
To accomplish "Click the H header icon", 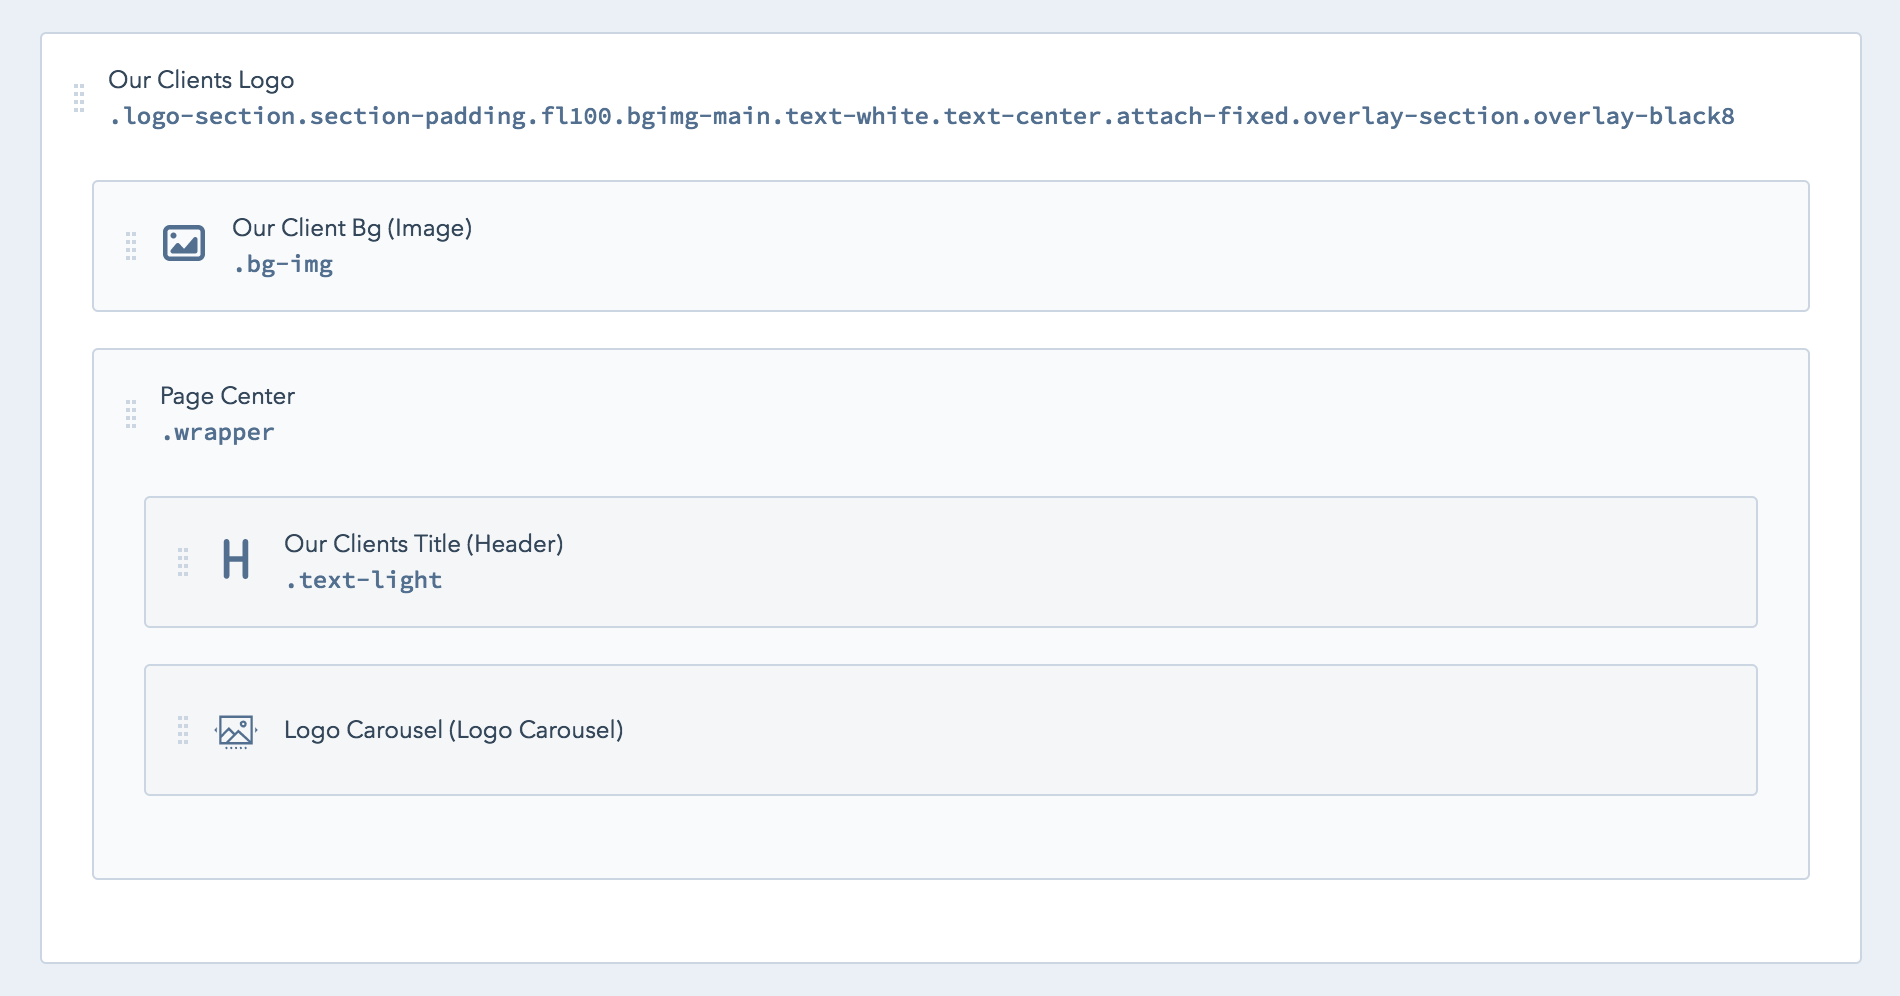I will click(x=236, y=560).
